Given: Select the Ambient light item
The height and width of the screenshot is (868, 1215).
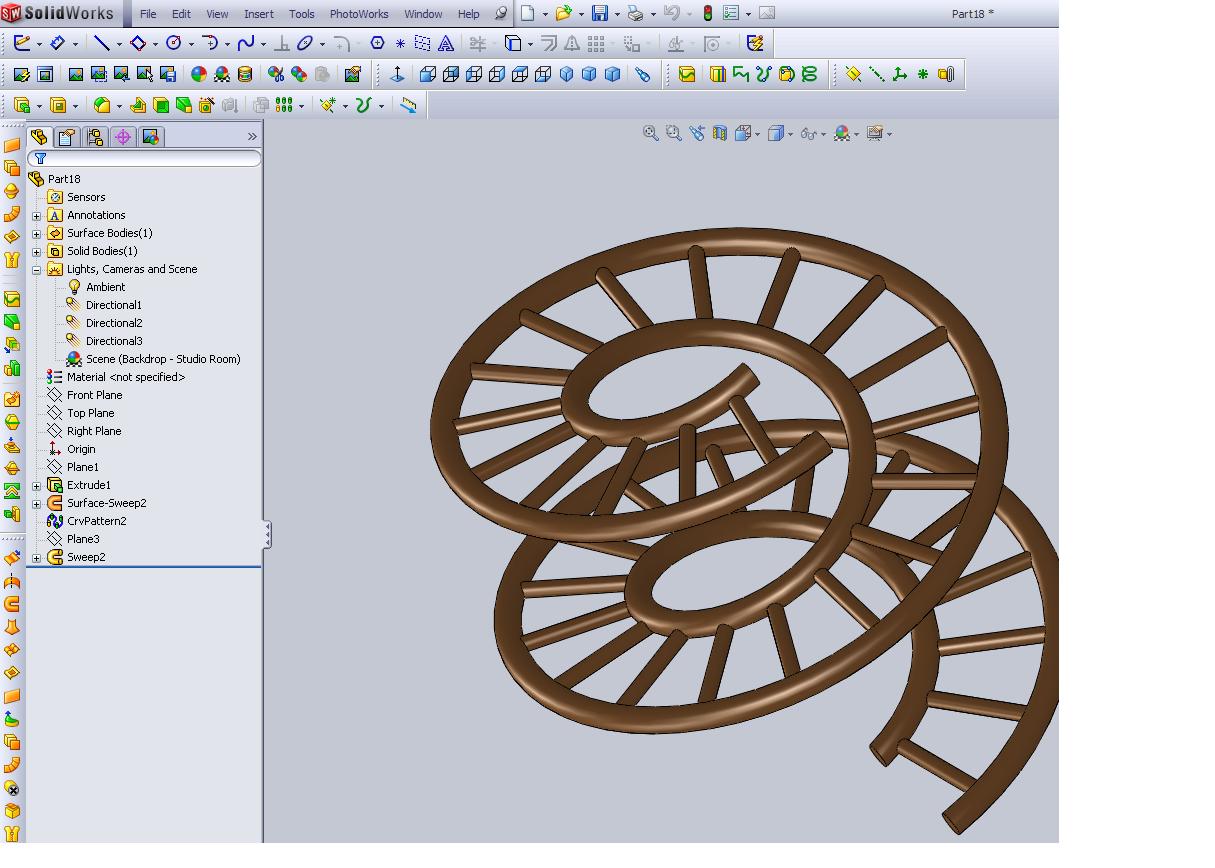Looking at the screenshot, I should pos(105,287).
